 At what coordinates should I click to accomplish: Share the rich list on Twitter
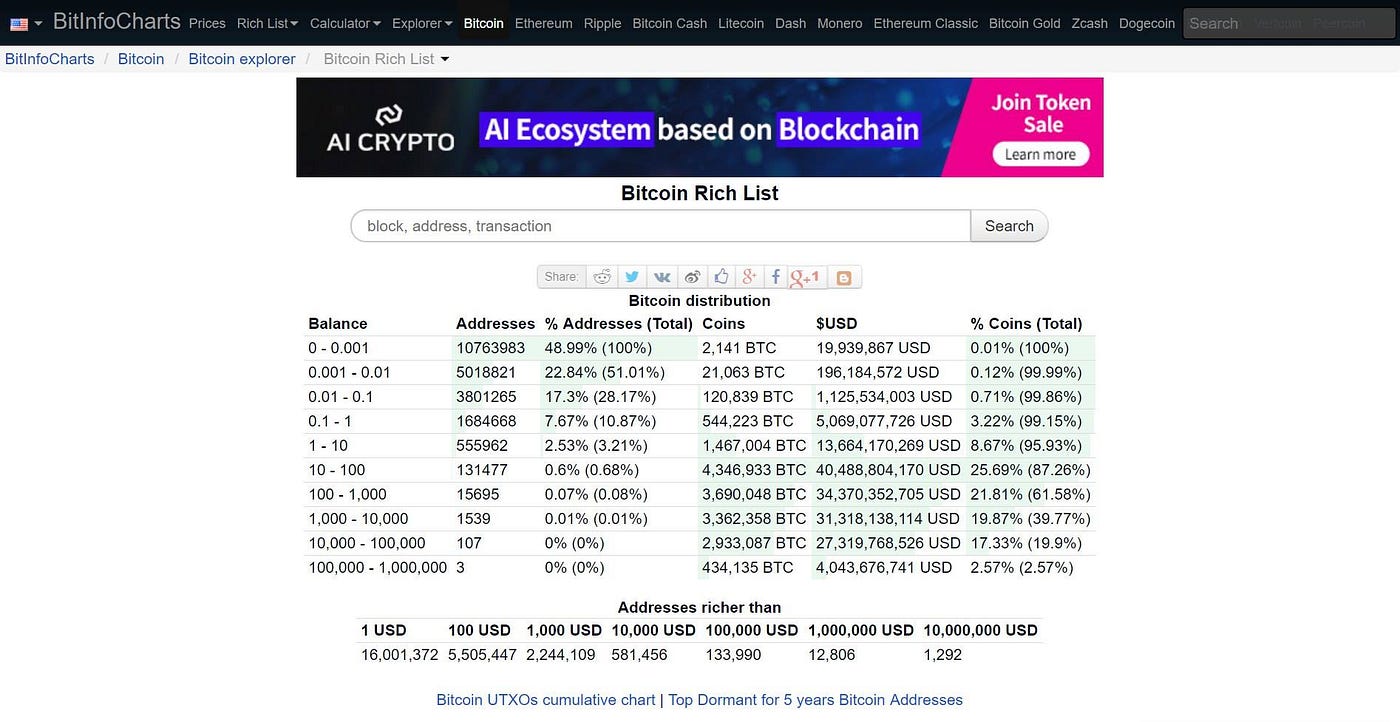(x=632, y=277)
